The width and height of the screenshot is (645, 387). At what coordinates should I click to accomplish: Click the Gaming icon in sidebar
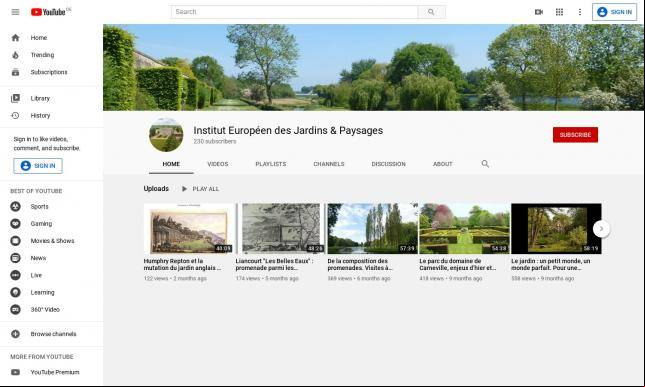(15, 224)
